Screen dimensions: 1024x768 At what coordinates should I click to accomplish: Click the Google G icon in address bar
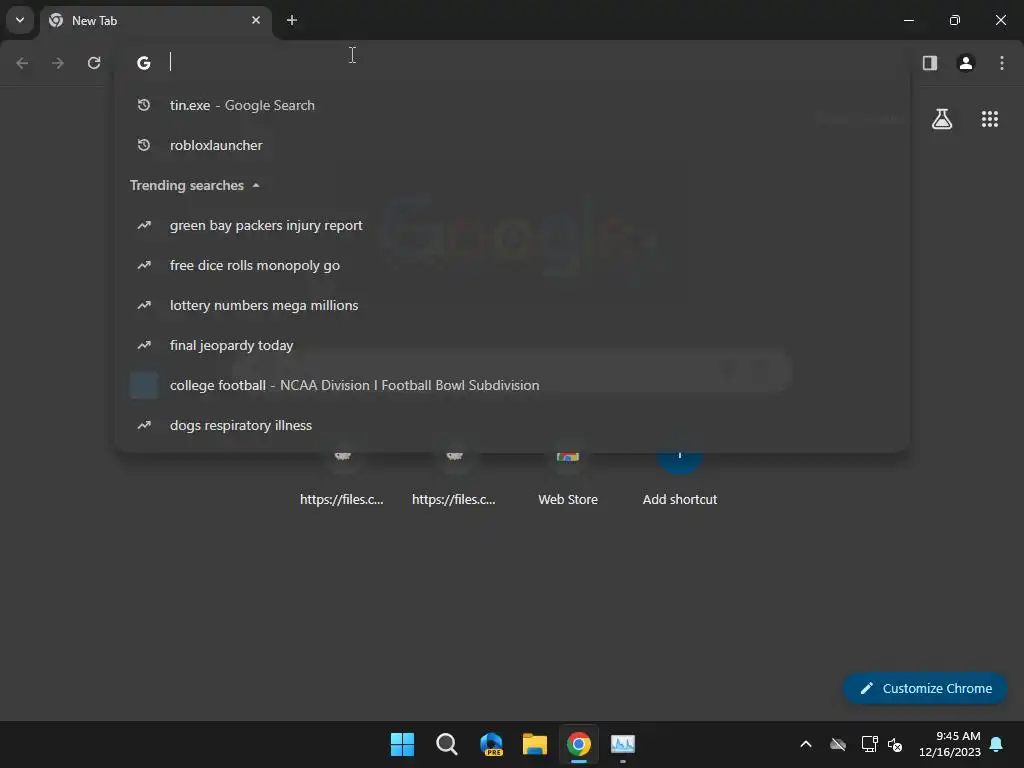coord(144,63)
